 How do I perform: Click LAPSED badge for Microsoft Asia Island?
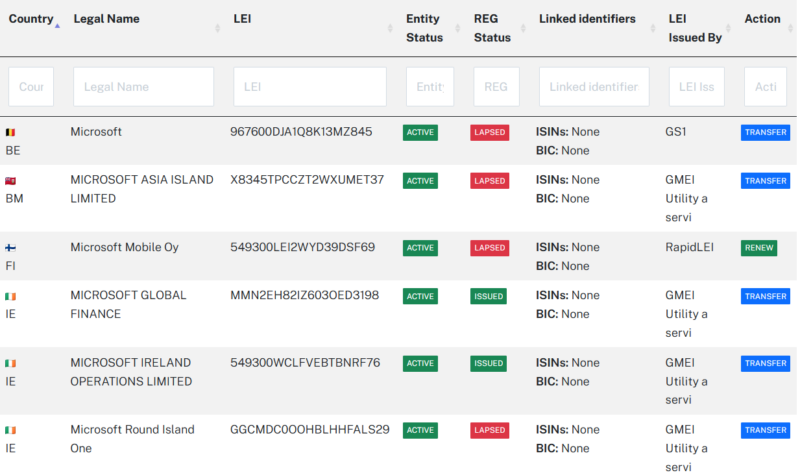pos(489,181)
